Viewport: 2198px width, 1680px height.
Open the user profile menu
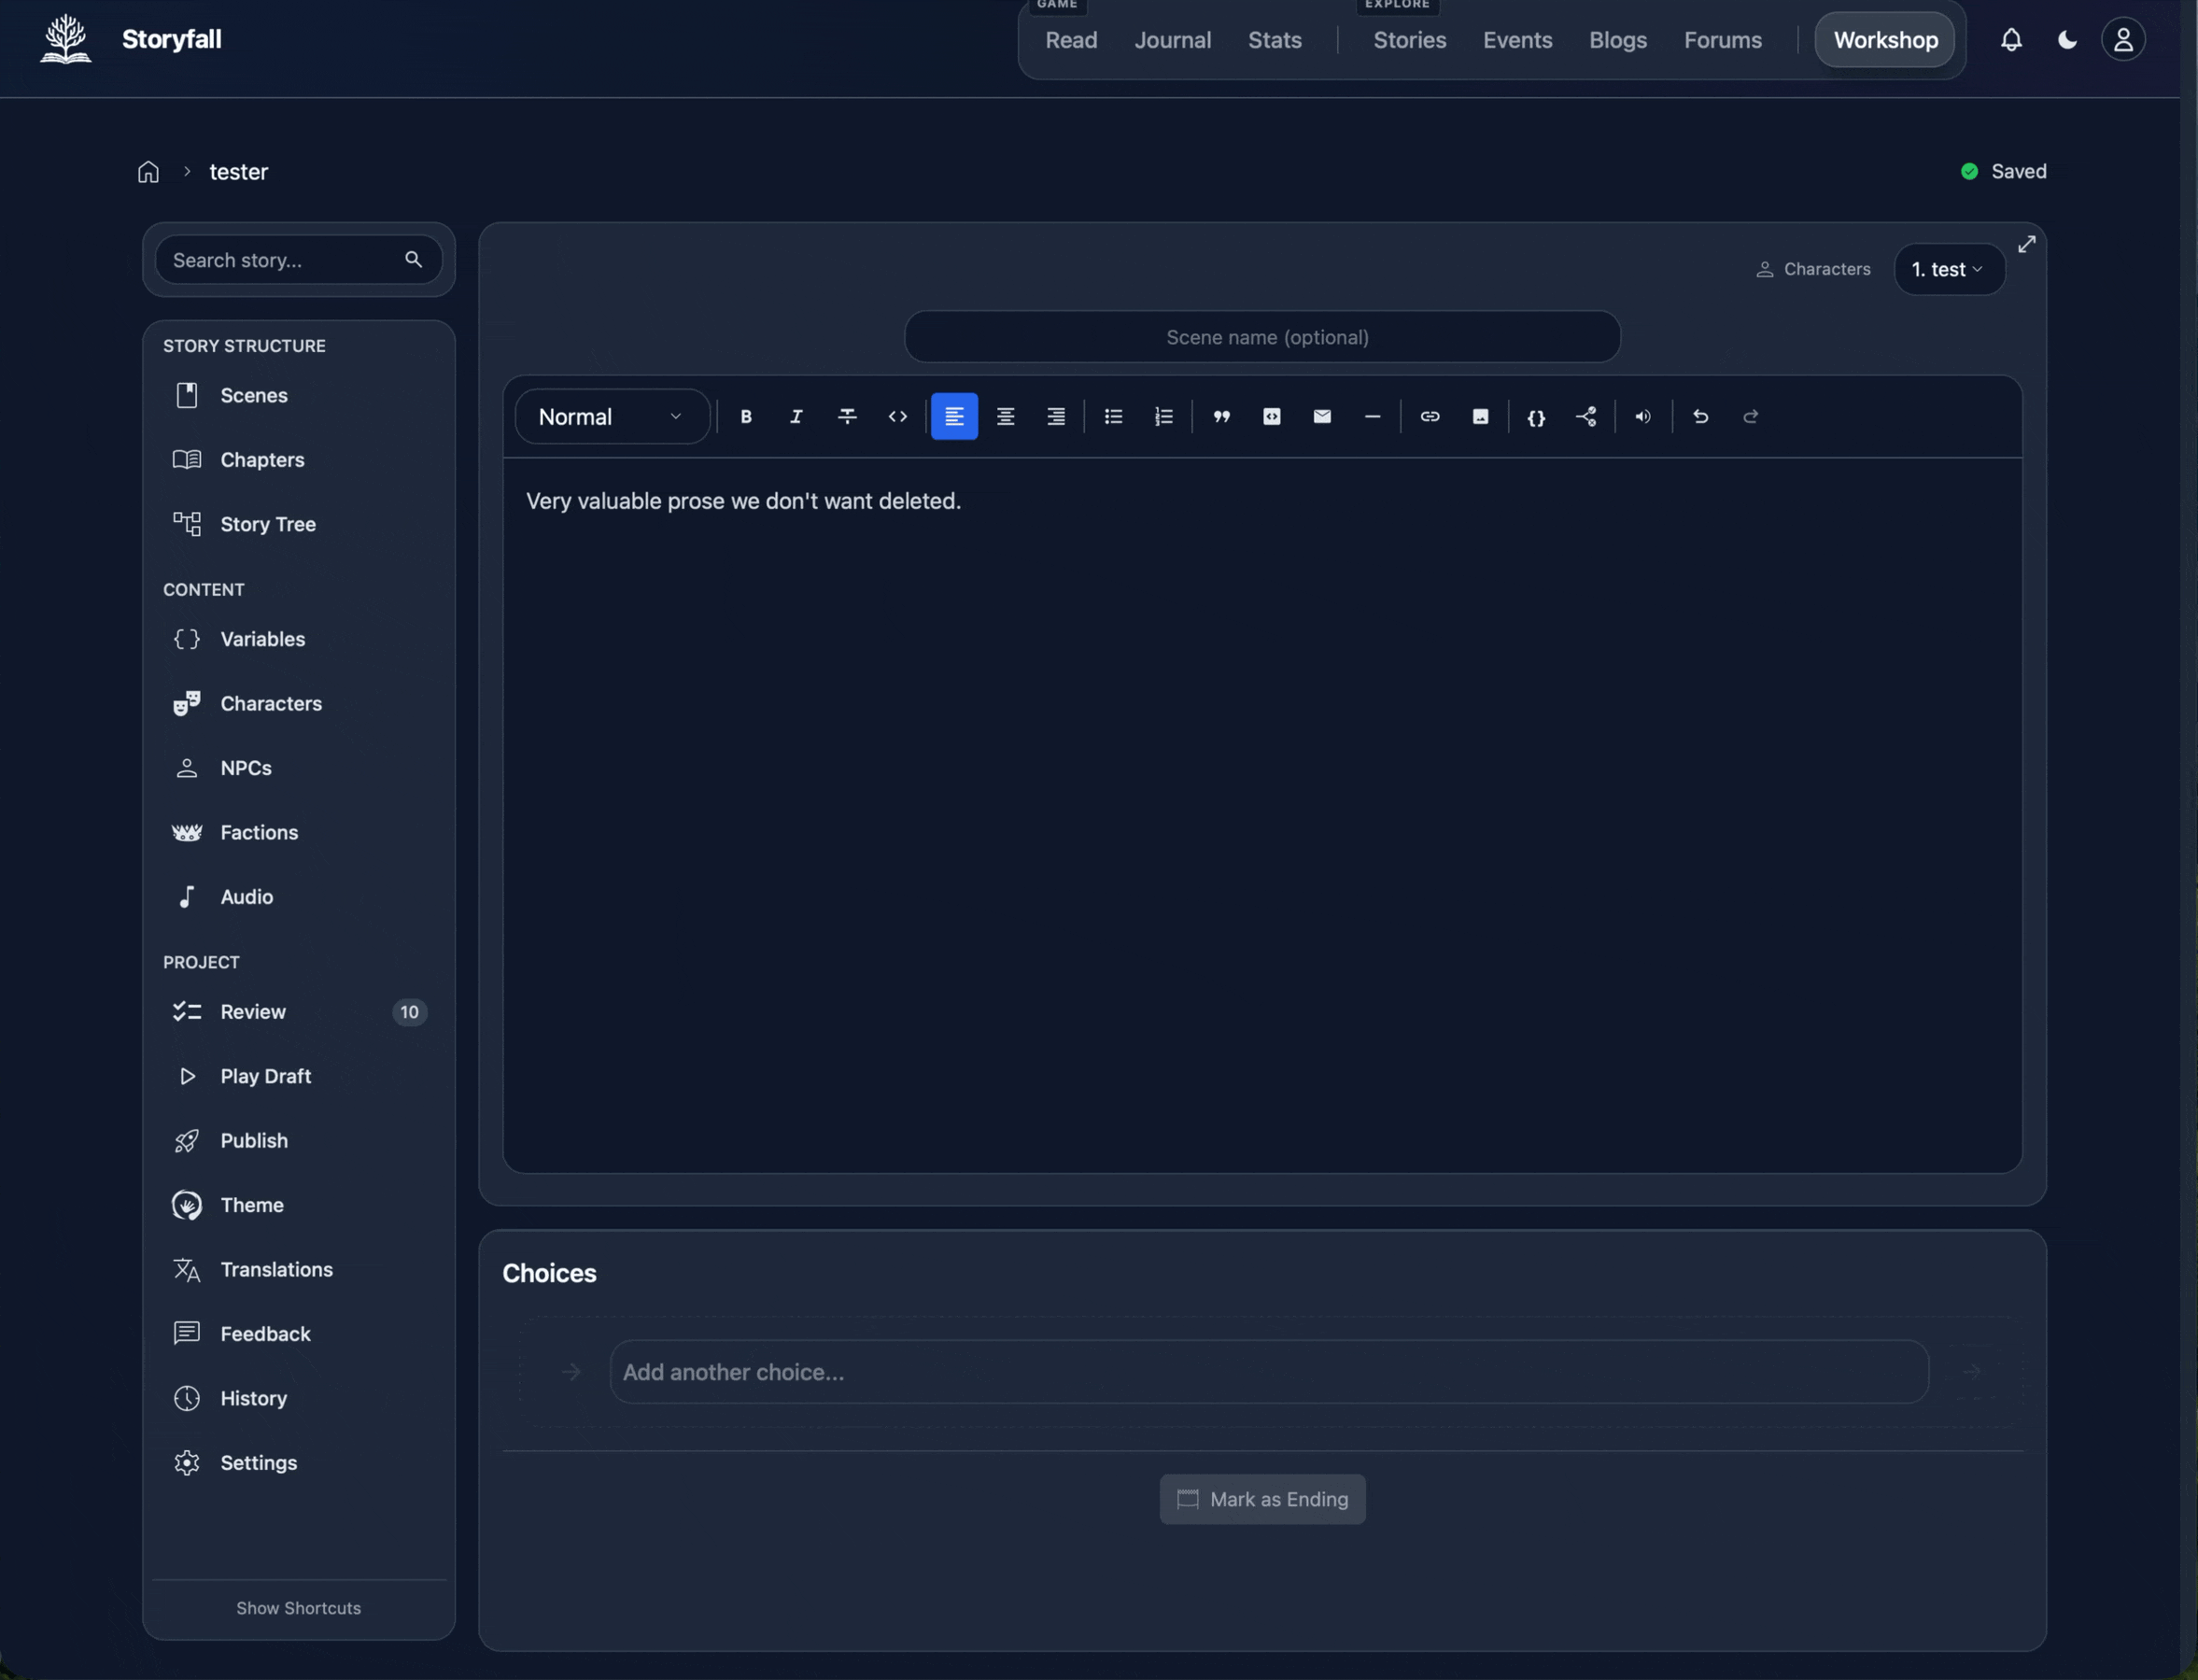(2122, 40)
